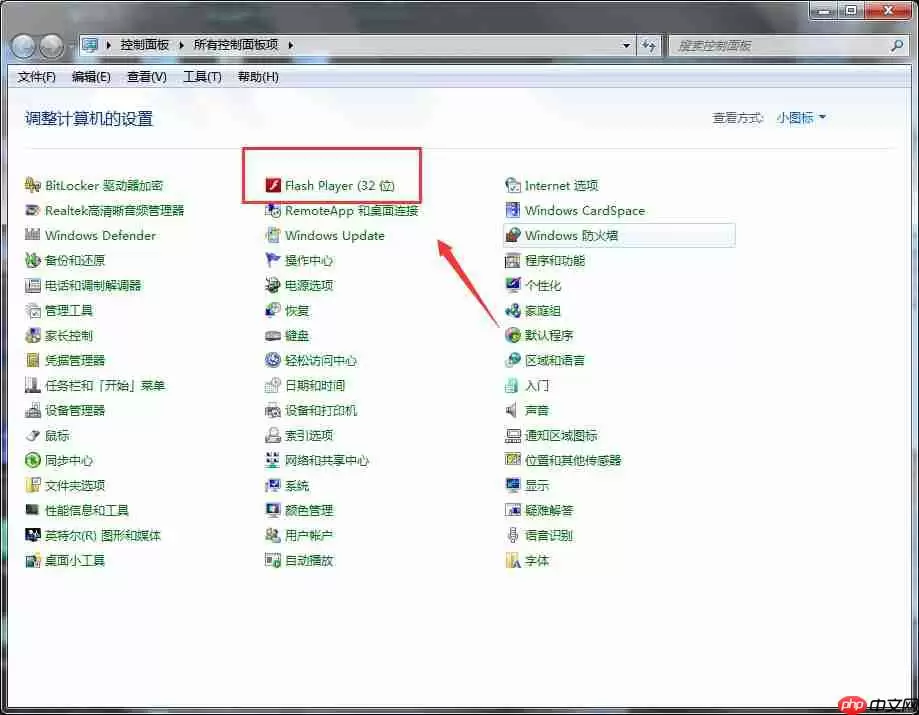Expand the address bar history dropdown
919x715 pixels.
[x=626, y=44]
